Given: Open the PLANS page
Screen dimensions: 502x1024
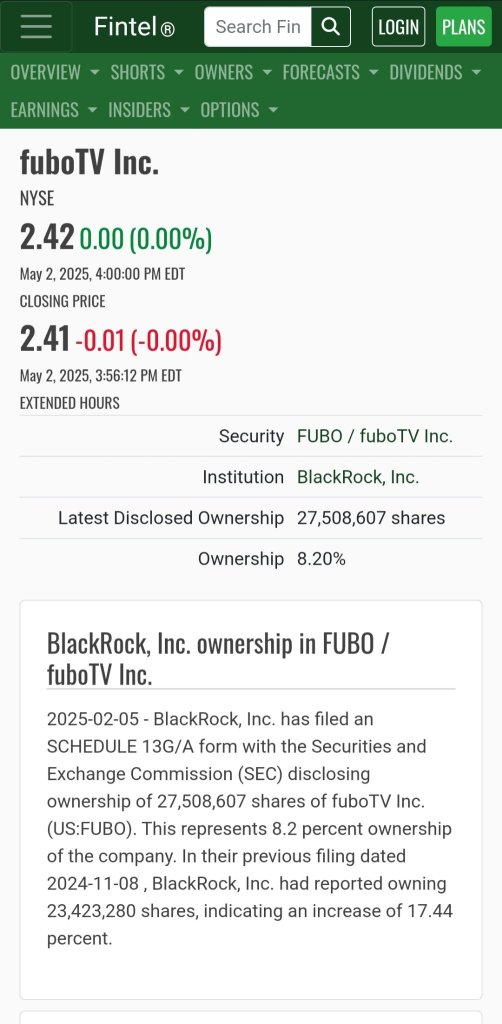Looking at the screenshot, I should [x=463, y=27].
